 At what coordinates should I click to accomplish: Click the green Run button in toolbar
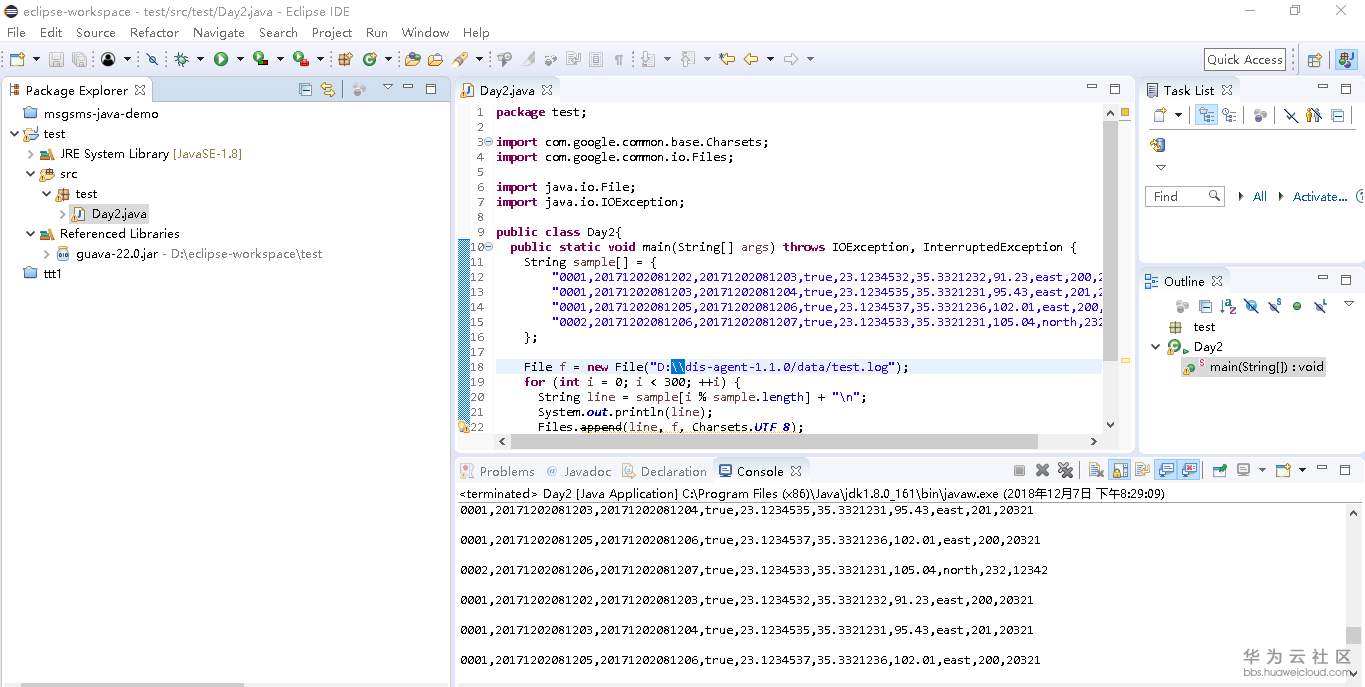pyautogui.click(x=220, y=60)
